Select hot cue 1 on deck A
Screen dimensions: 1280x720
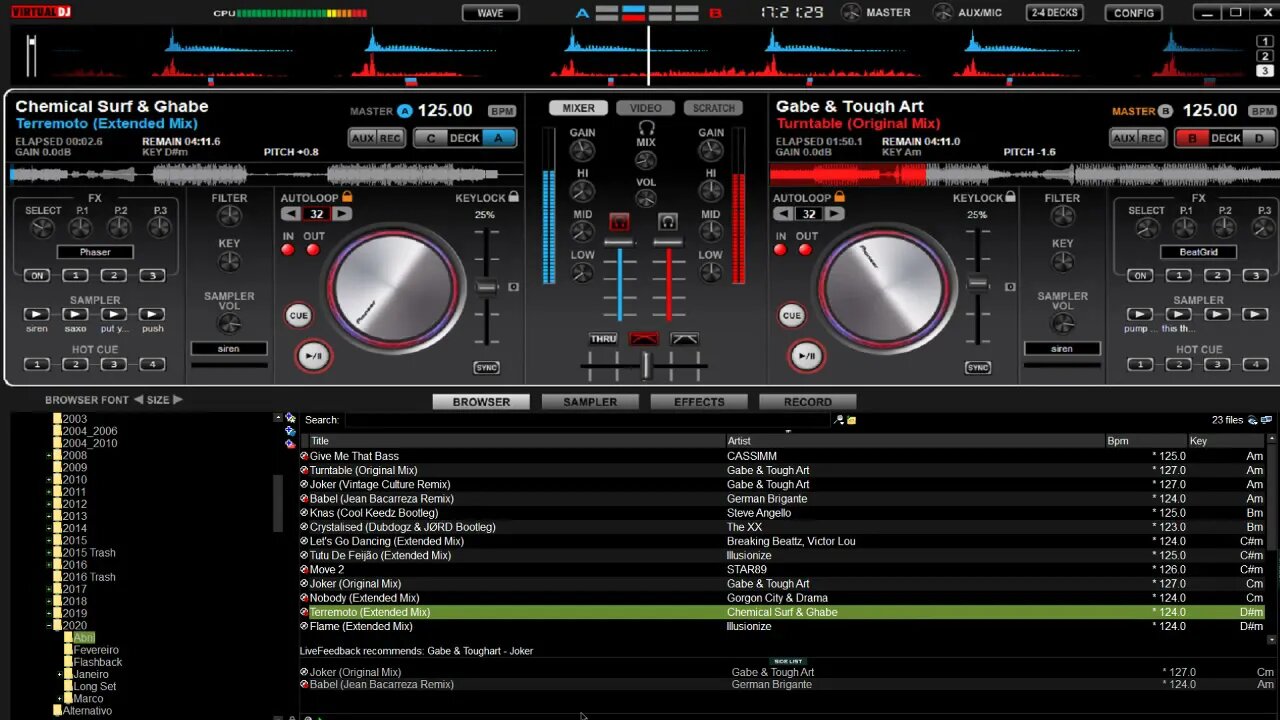tap(37, 364)
